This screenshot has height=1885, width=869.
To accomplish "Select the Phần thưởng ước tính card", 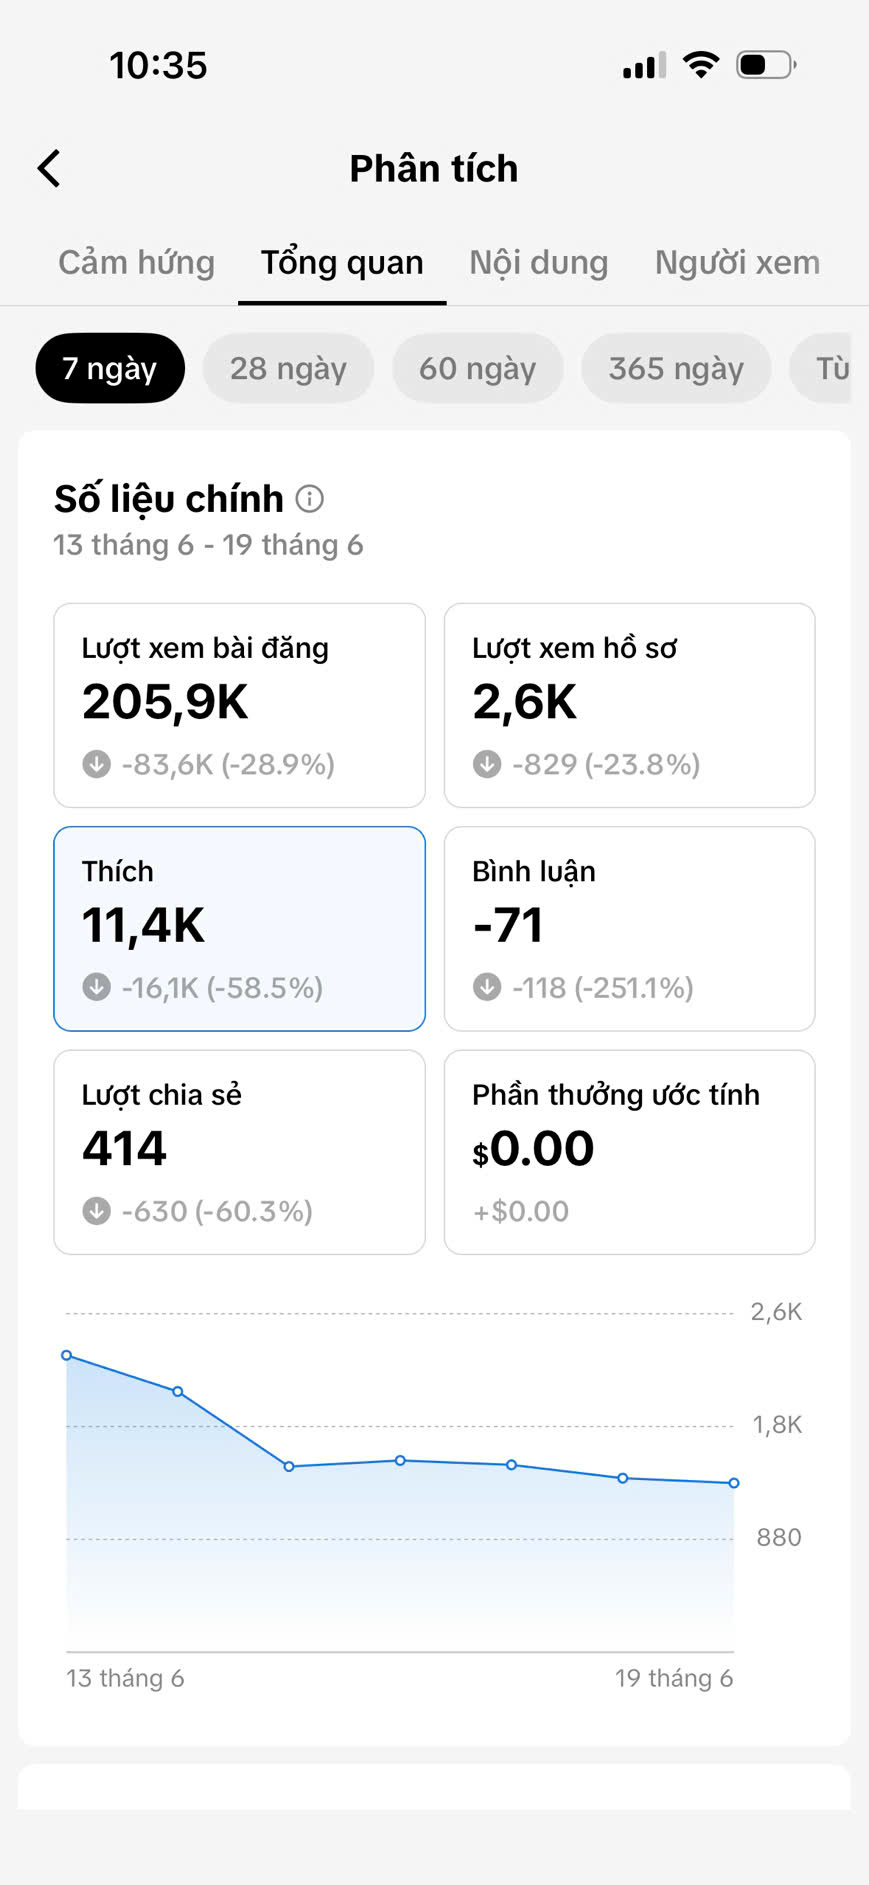I will pos(629,1152).
